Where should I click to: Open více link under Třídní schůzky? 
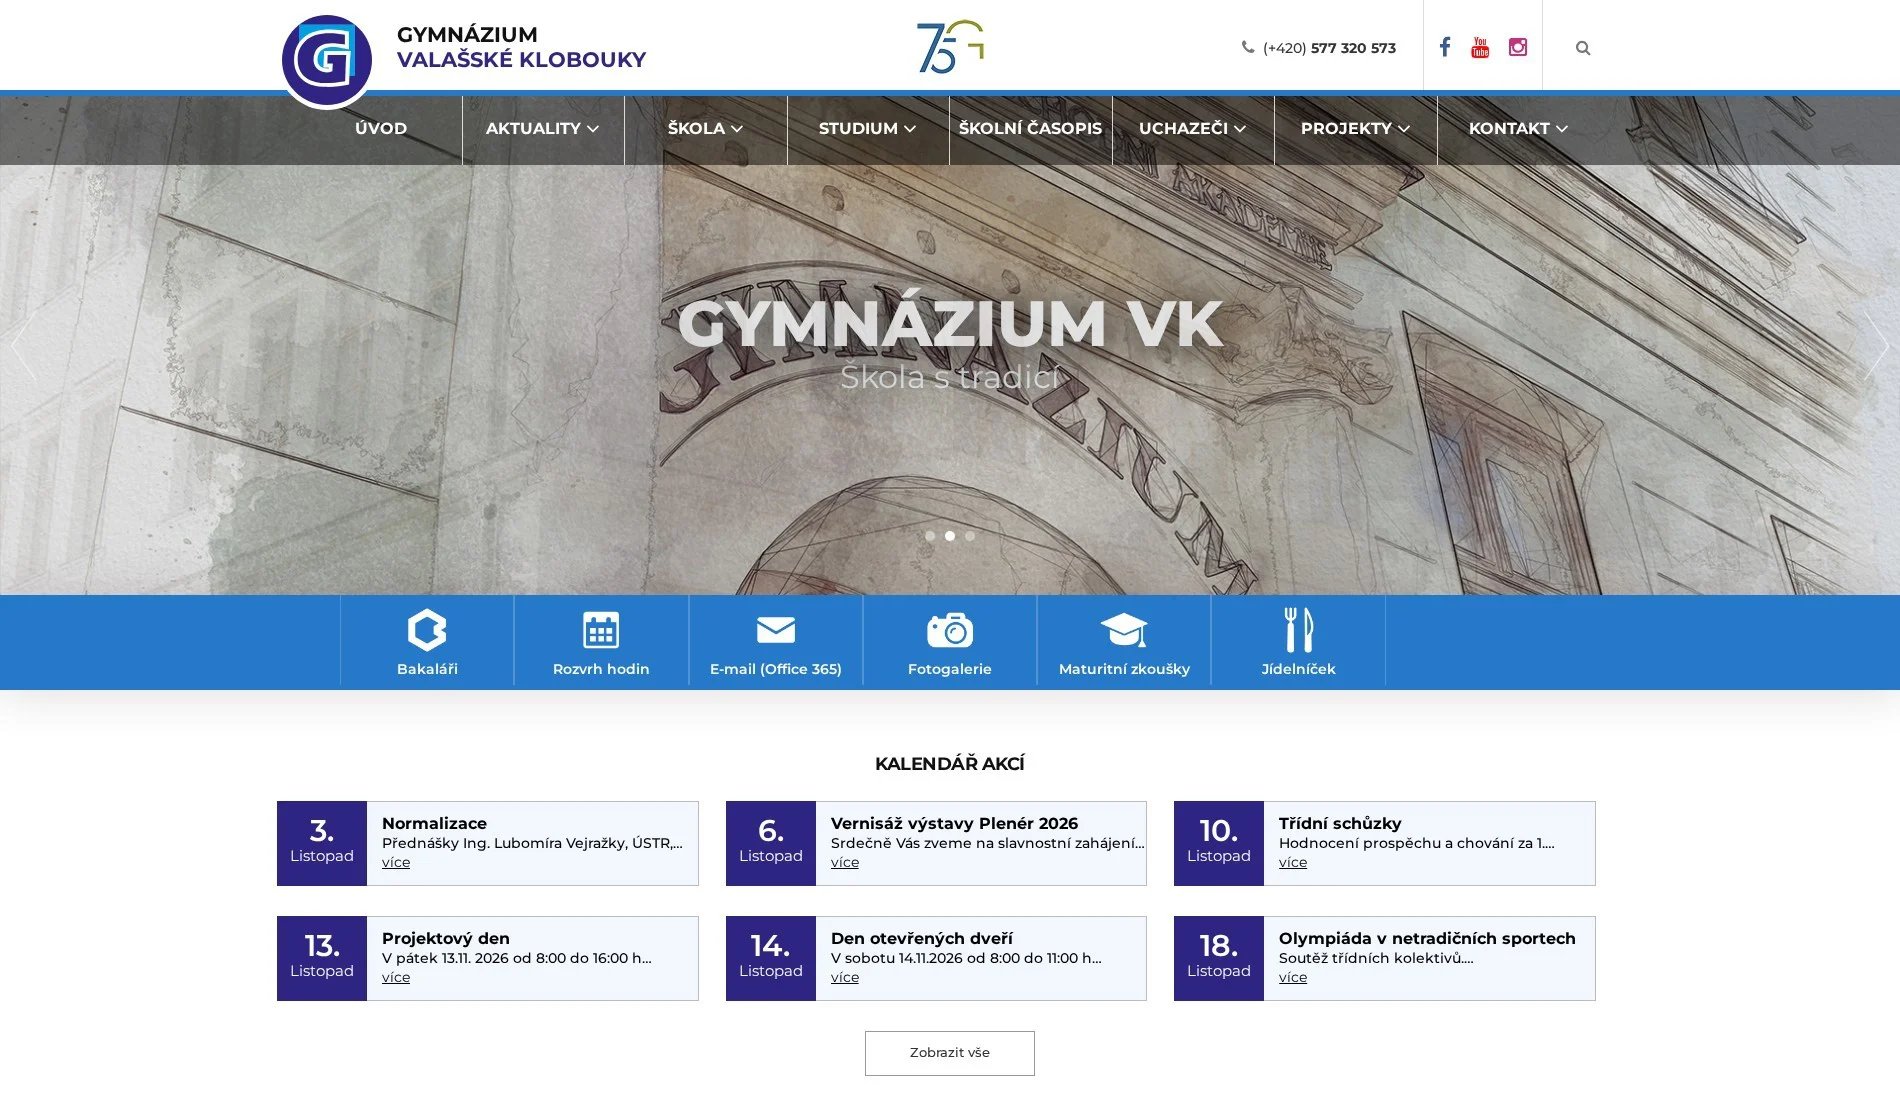1293,863
